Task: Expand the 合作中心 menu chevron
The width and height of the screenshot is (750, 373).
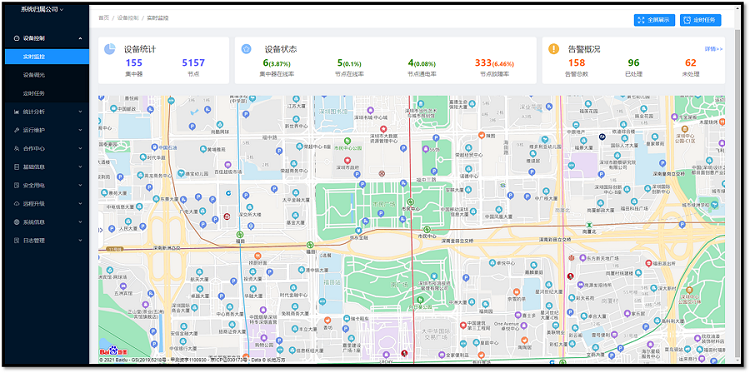Action: click(x=80, y=149)
